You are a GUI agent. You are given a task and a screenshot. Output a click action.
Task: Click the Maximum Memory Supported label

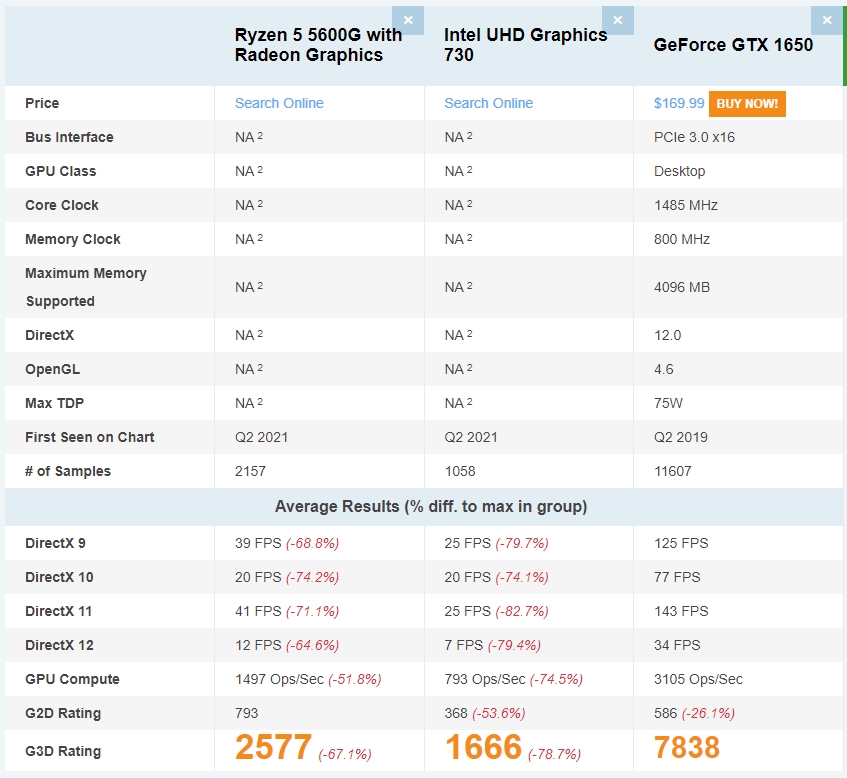click(x=85, y=287)
